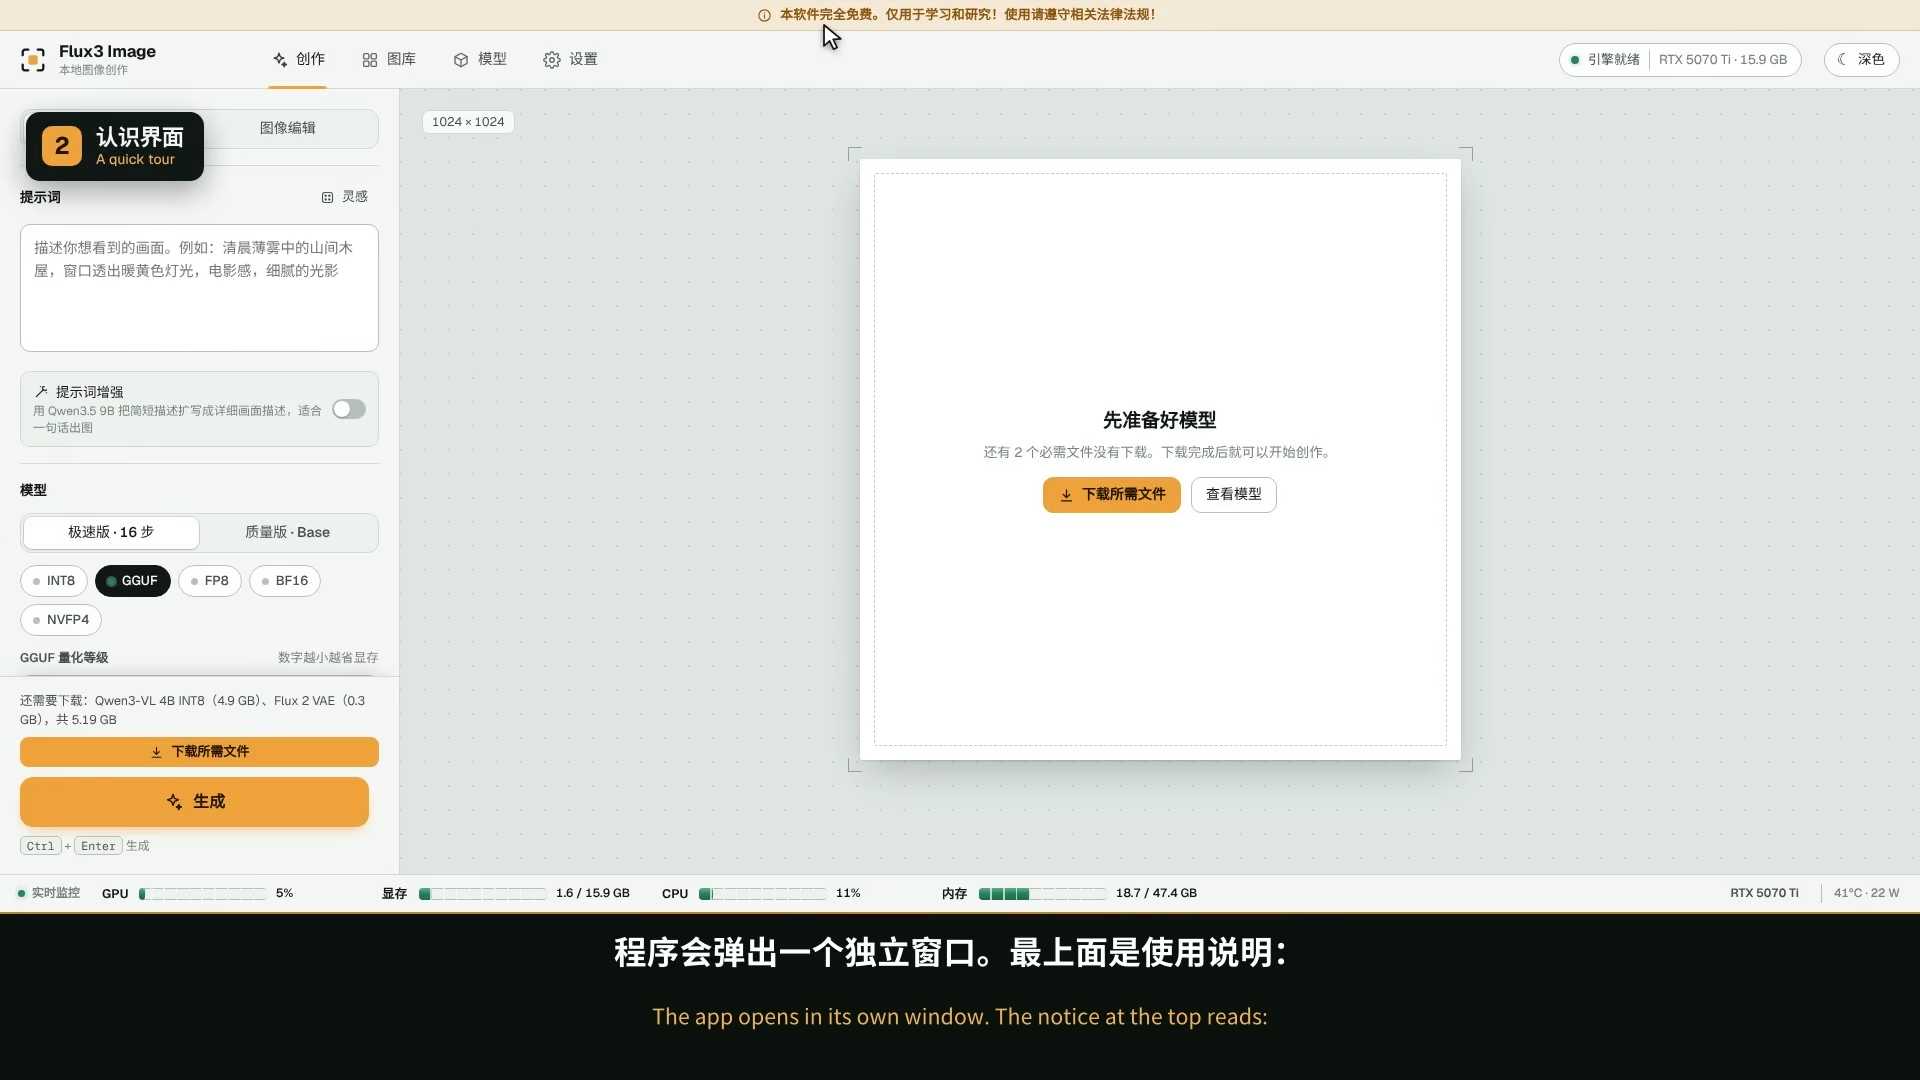Click the CPU usage bar

(x=763, y=894)
